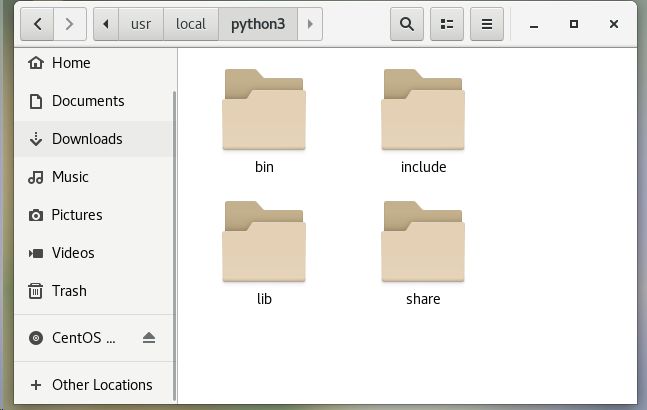
Task: Open the hamburger menu
Action: [487, 24]
